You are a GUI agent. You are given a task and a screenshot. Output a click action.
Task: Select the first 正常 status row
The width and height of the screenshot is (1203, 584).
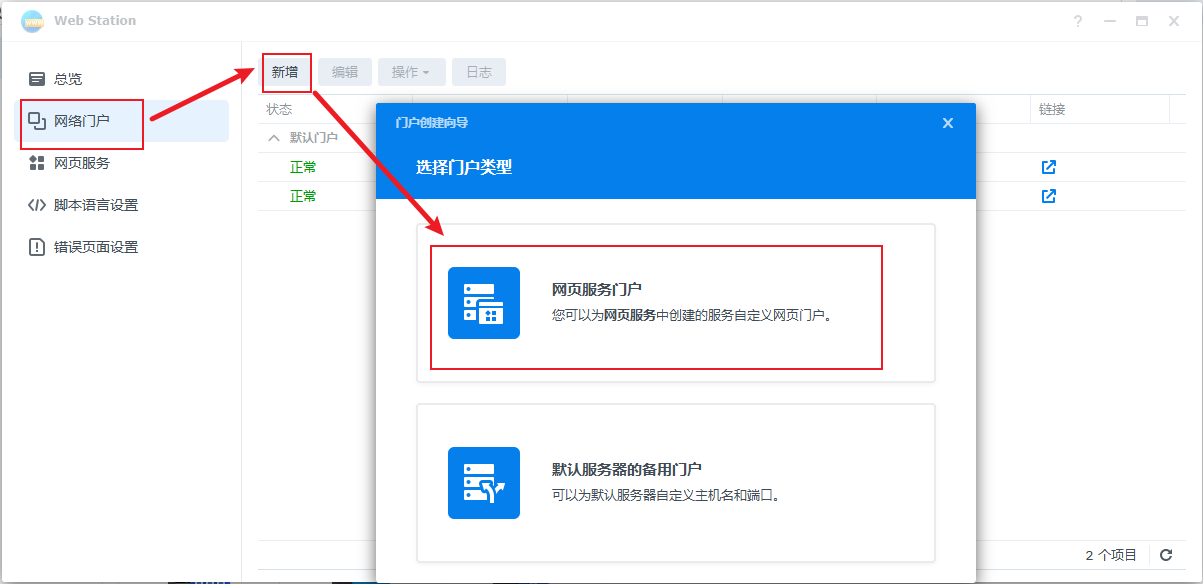tap(303, 167)
